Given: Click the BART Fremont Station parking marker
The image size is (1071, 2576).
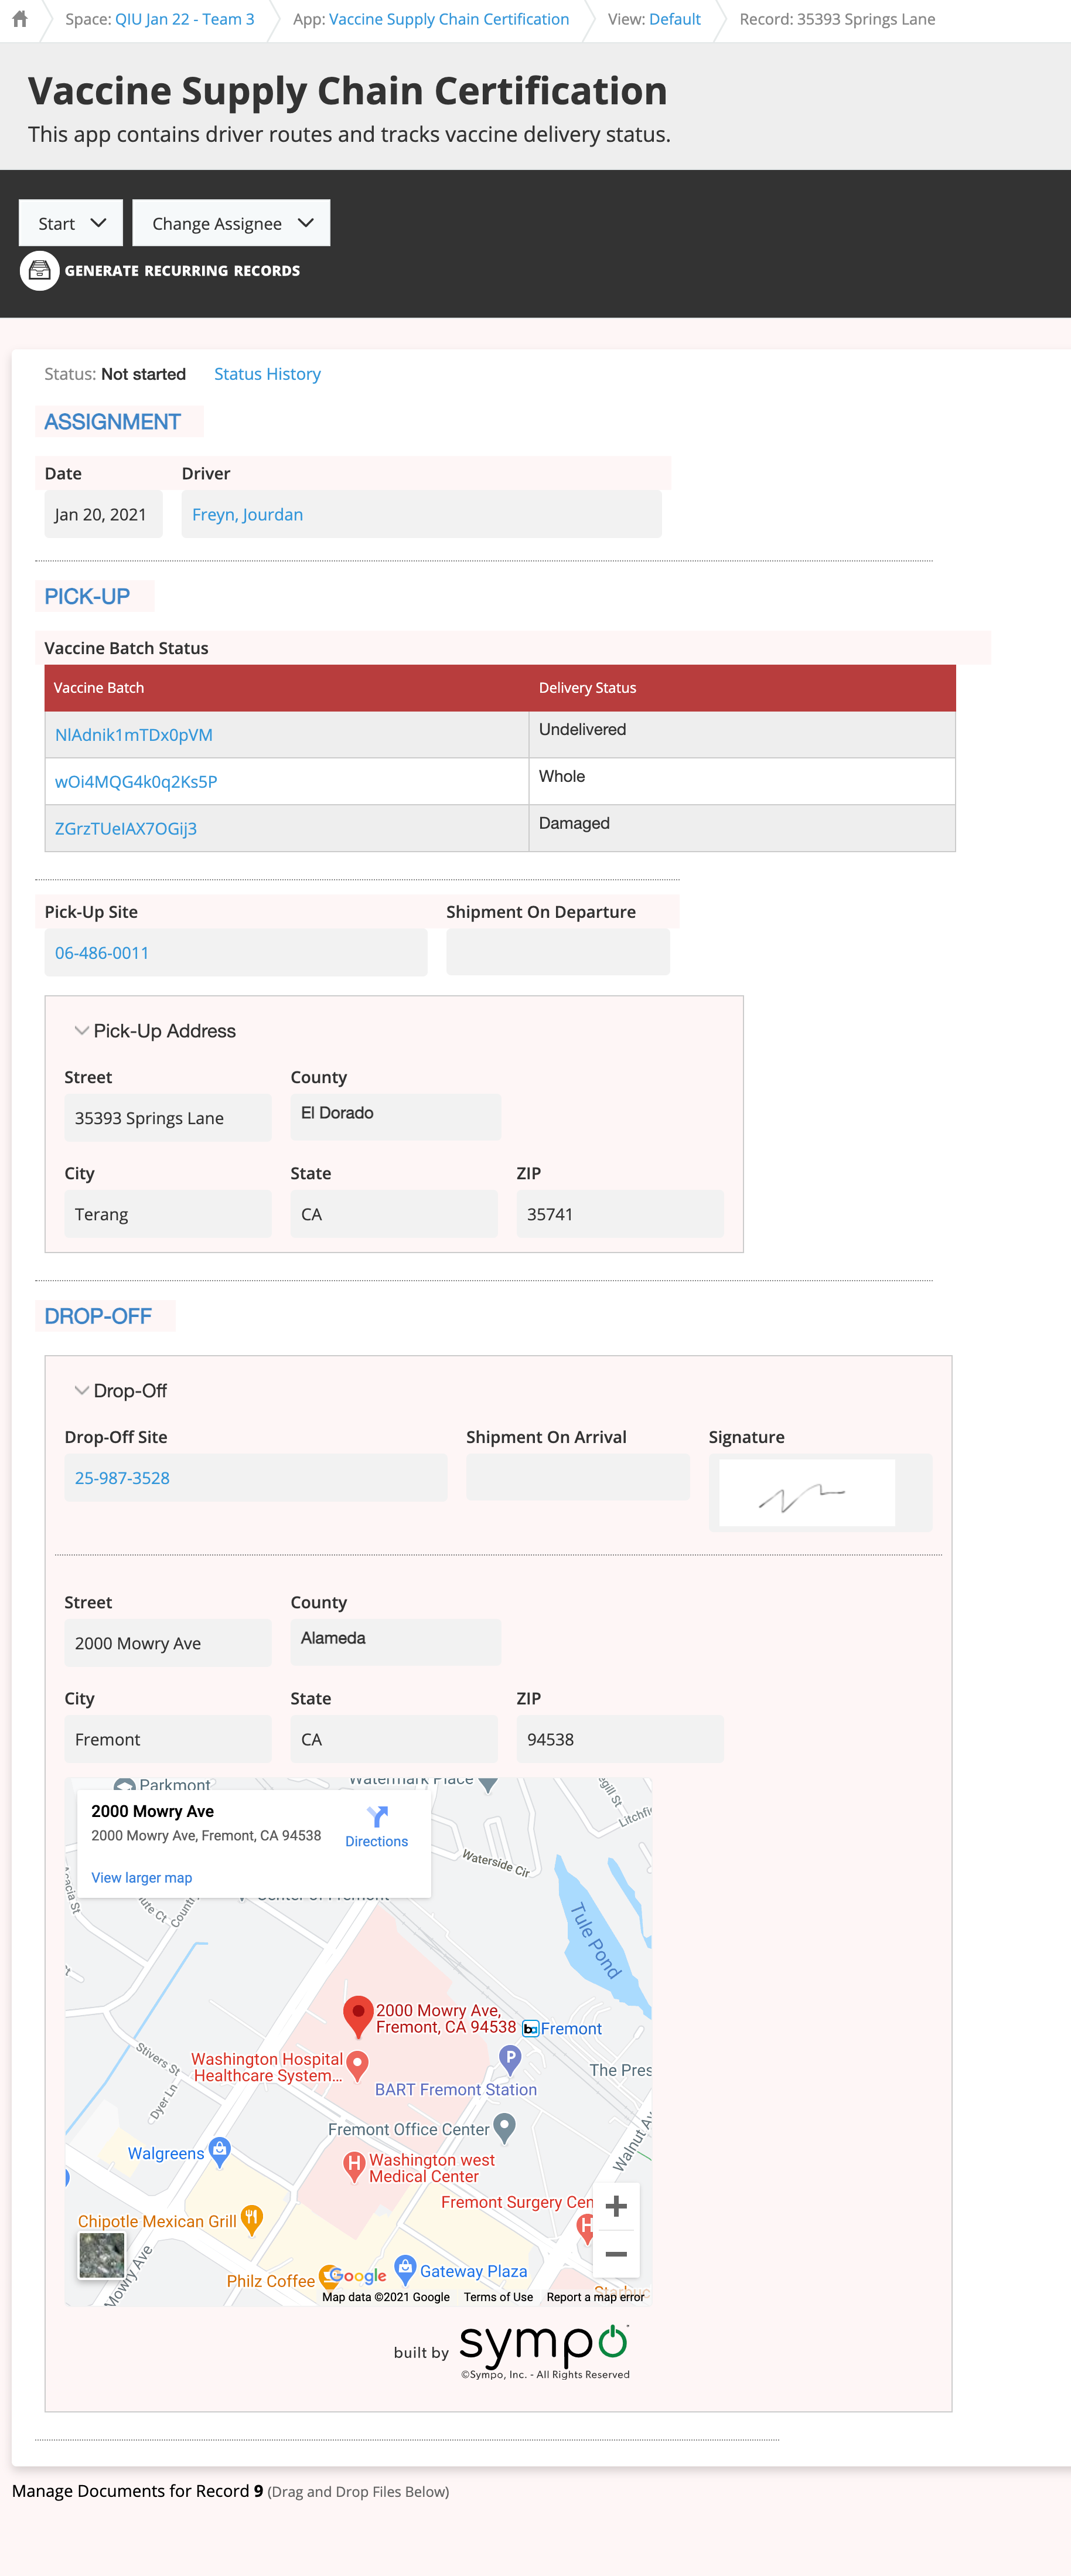Looking at the screenshot, I should click(510, 2057).
